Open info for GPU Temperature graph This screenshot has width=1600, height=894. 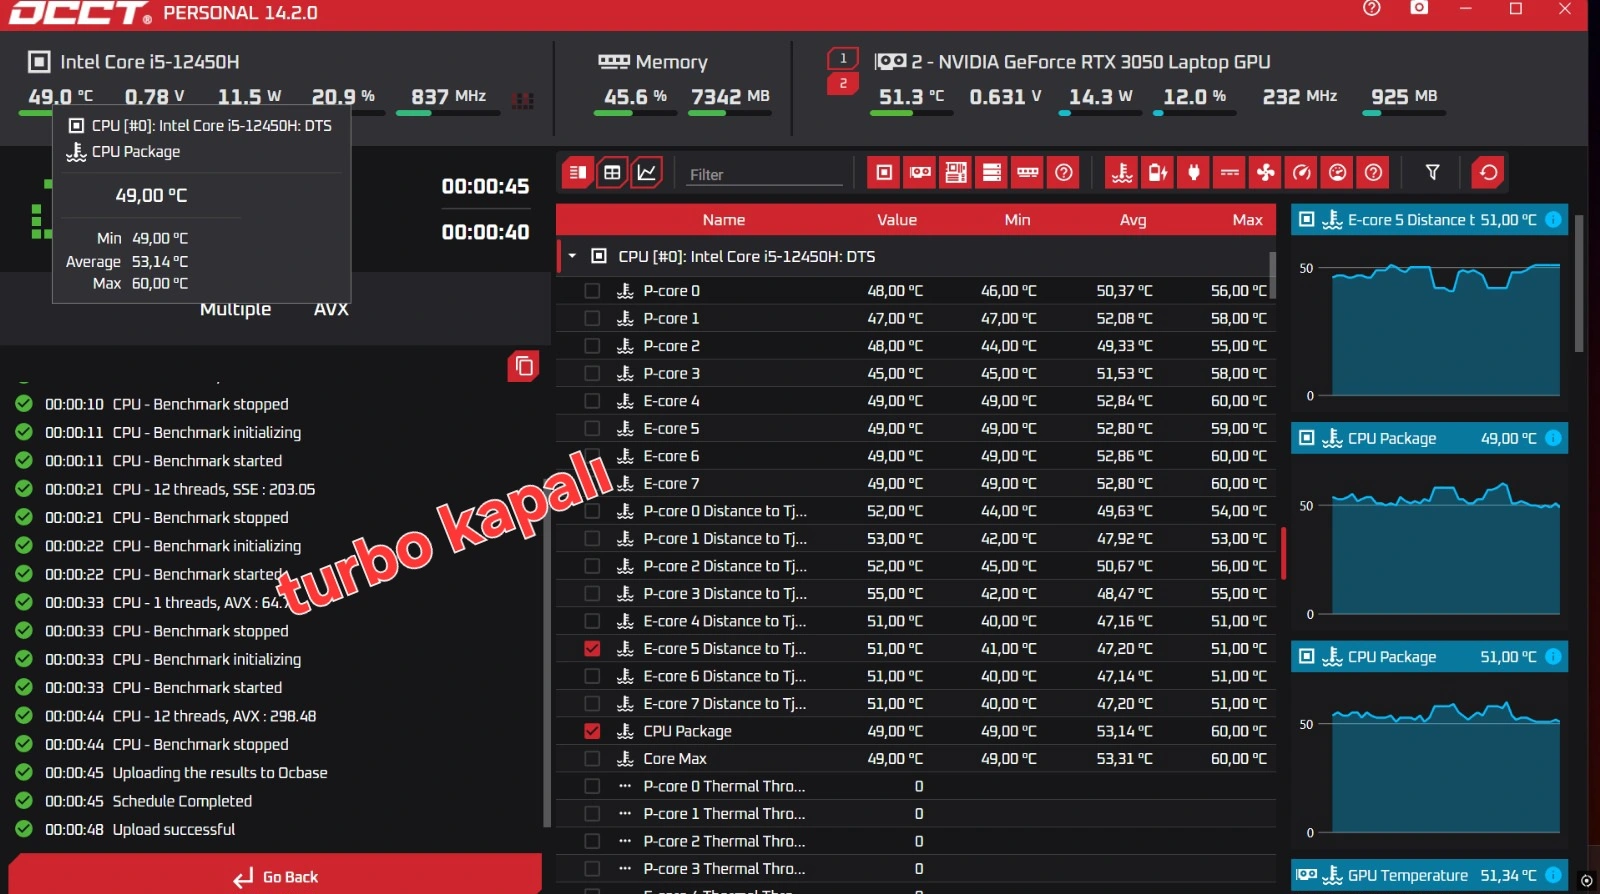click(x=1553, y=875)
